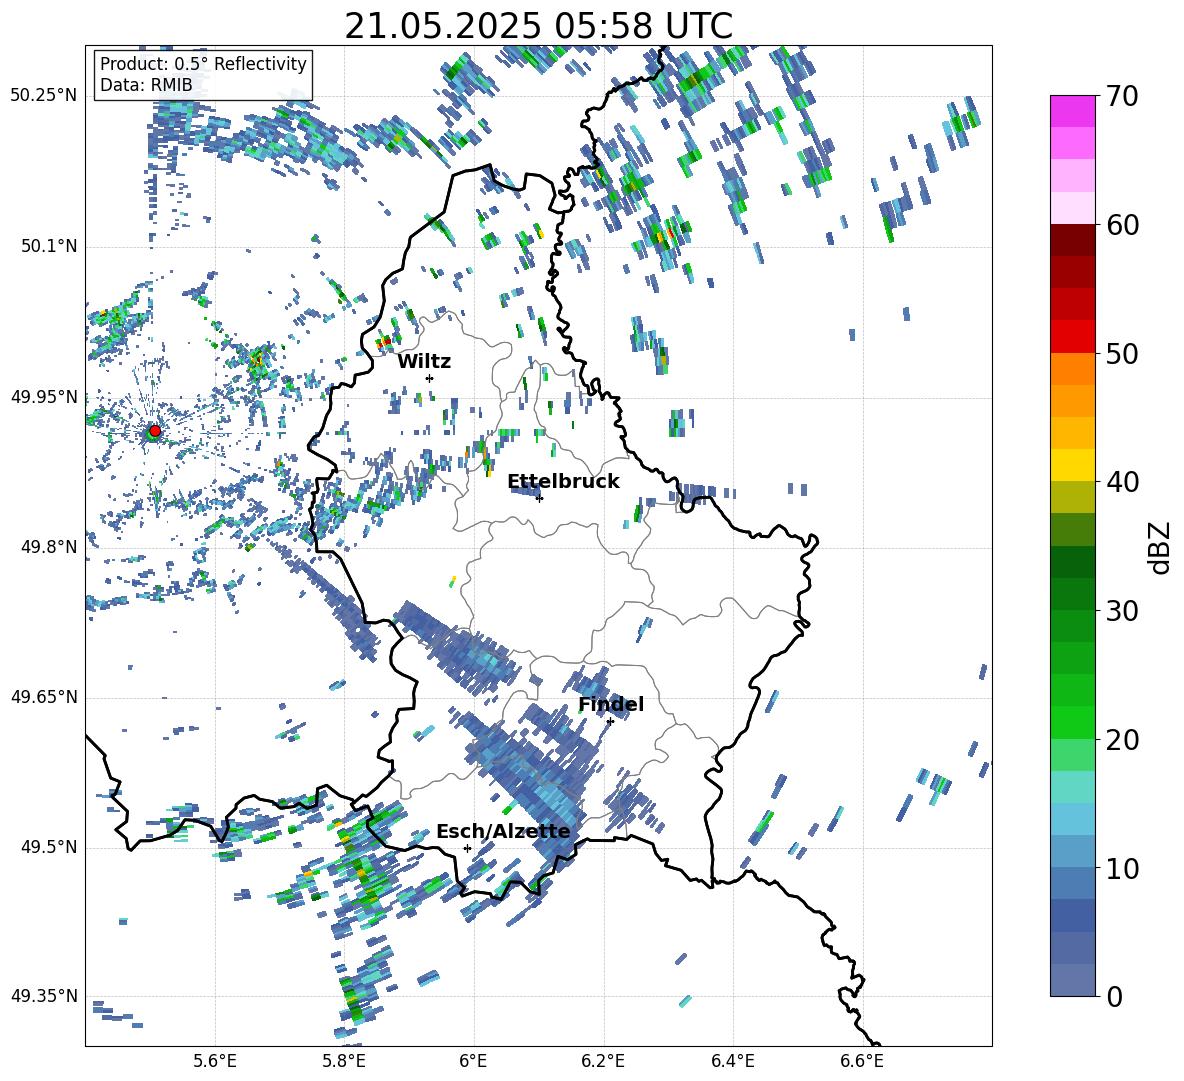Click the 49.8°N latitude label
This screenshot has width=1184, height=1081.
[x=50, y=547]
